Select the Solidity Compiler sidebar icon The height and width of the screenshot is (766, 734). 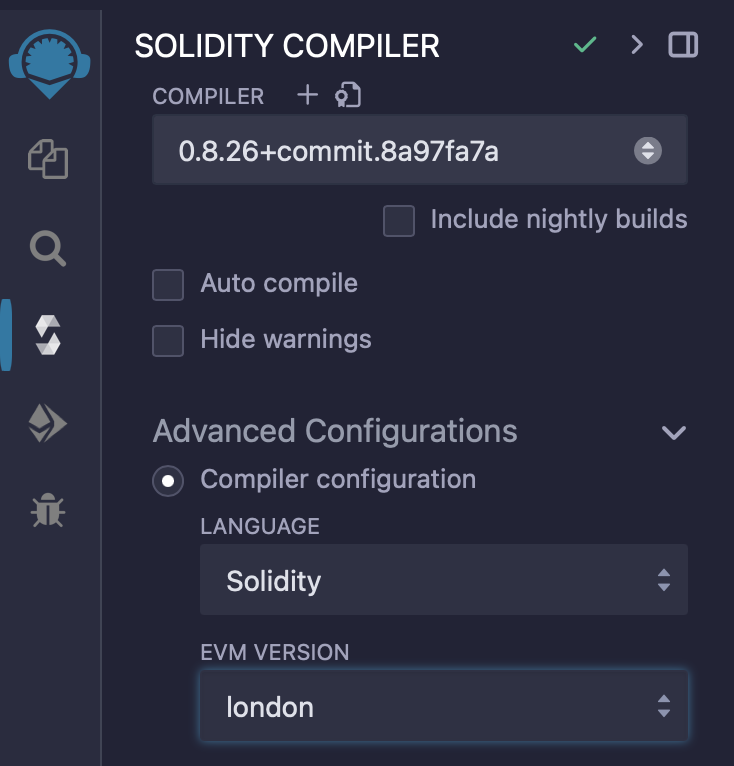(x=48, y=335)
